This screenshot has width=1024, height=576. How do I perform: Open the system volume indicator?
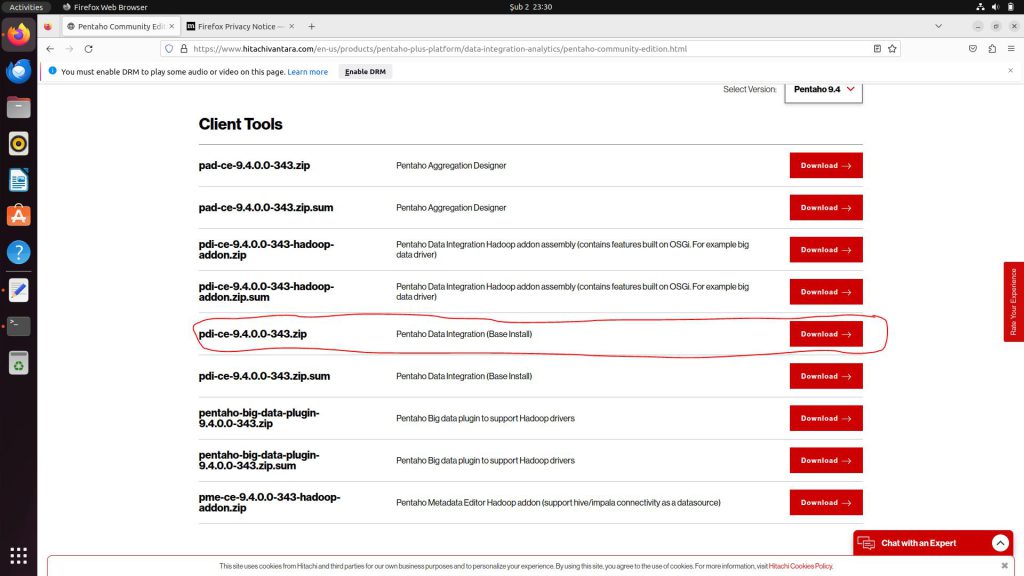995,7
